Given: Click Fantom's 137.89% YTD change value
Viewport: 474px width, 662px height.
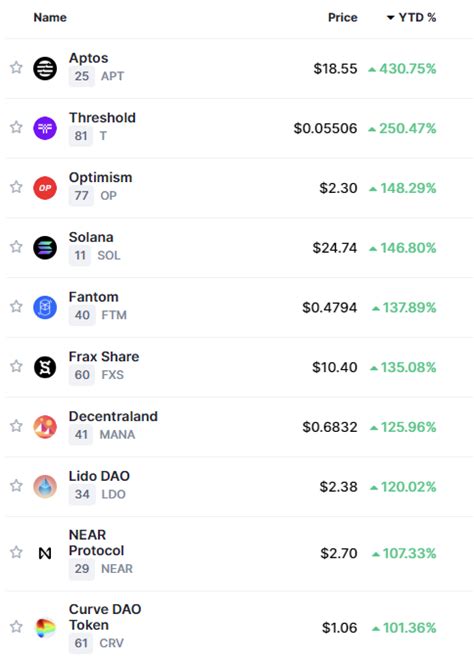Looking at the screenshot, I should pos(409,307).
